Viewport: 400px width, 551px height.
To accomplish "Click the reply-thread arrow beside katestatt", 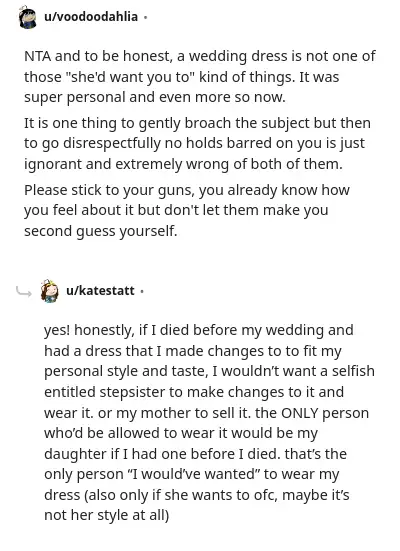I will tap(24, 291).
